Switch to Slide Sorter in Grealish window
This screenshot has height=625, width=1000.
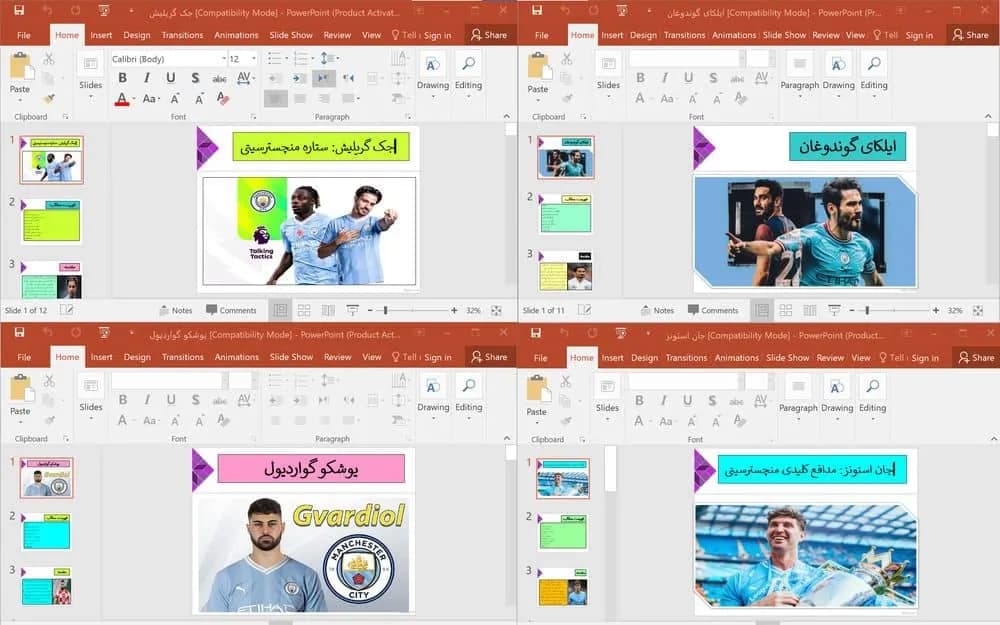point(304,310)
